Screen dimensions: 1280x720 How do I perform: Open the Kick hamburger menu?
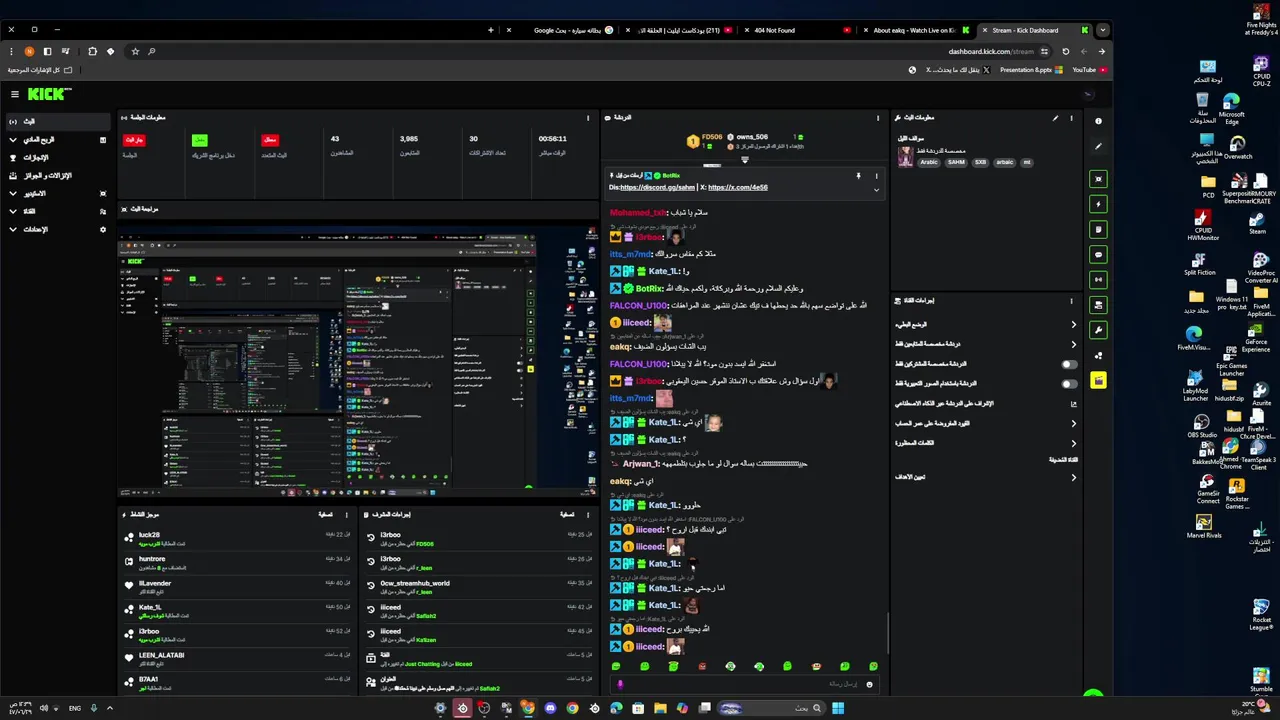click(x=15, y=94)
